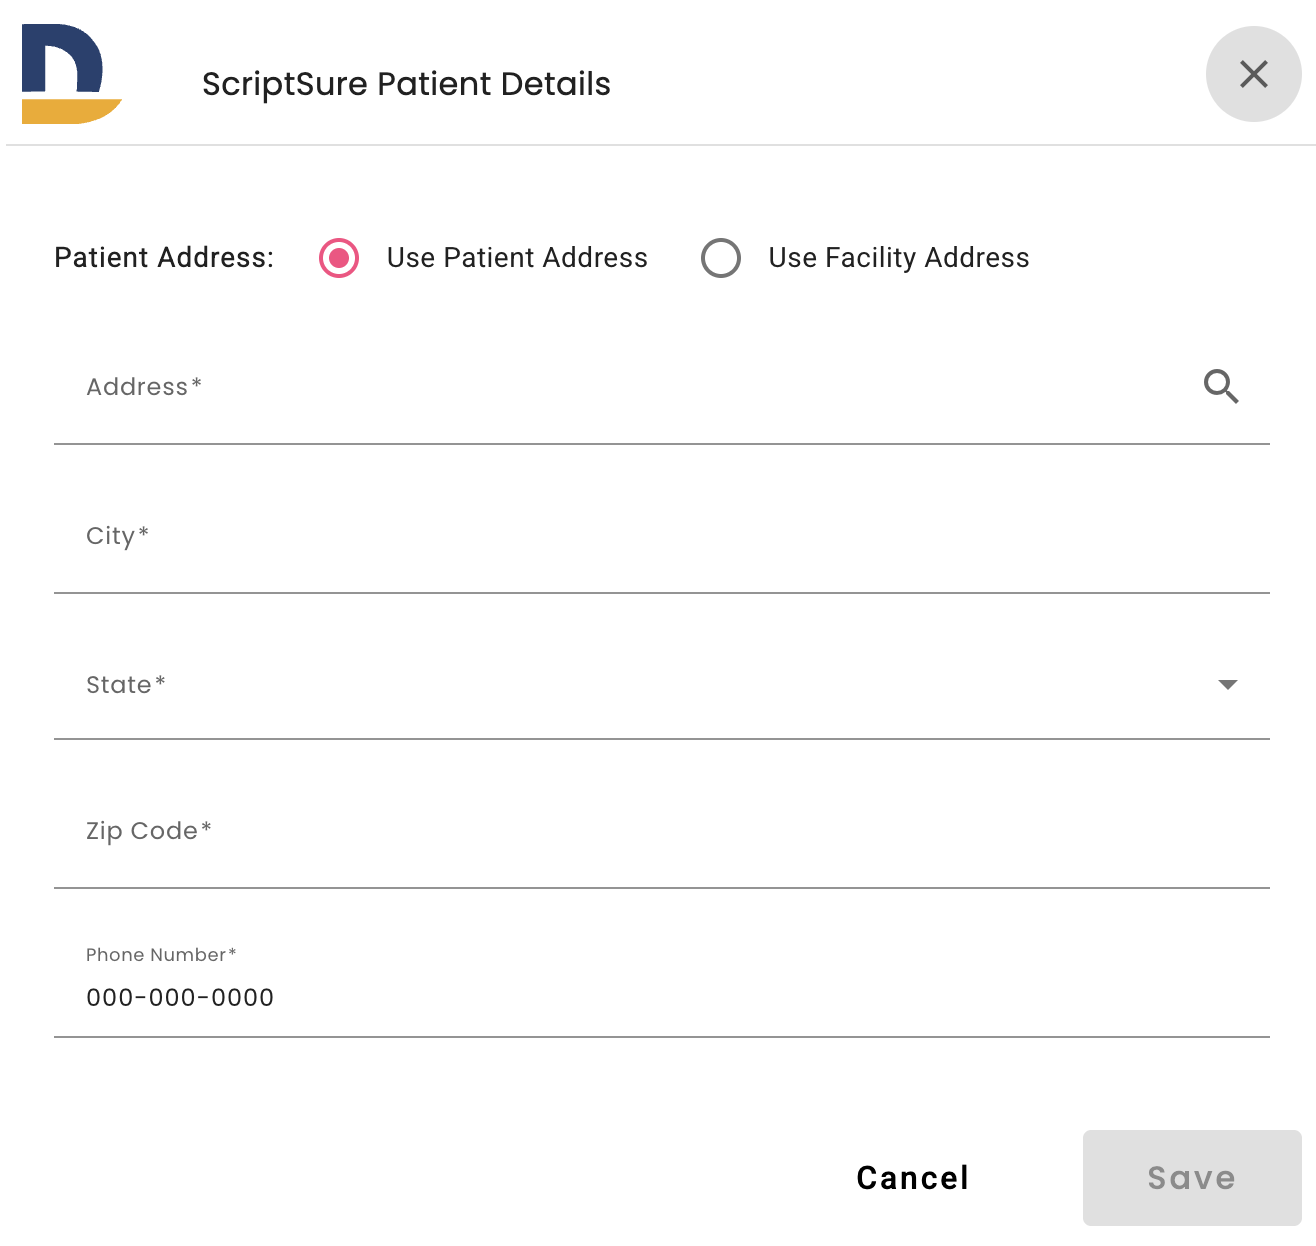Click the blue and yellow D logo

coord(70,74)
